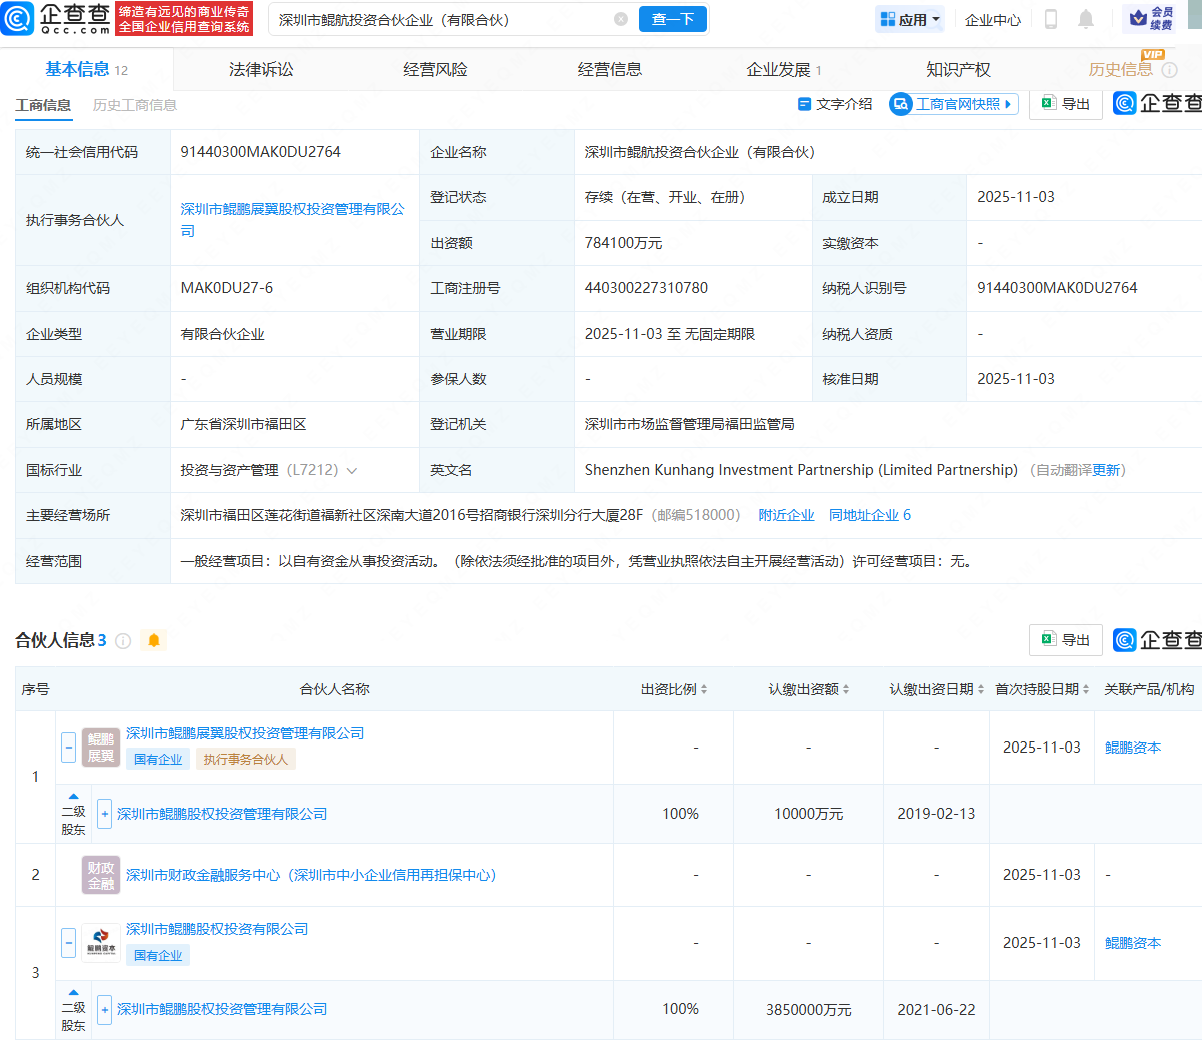Open notifications via the header bell icon

1086,19
